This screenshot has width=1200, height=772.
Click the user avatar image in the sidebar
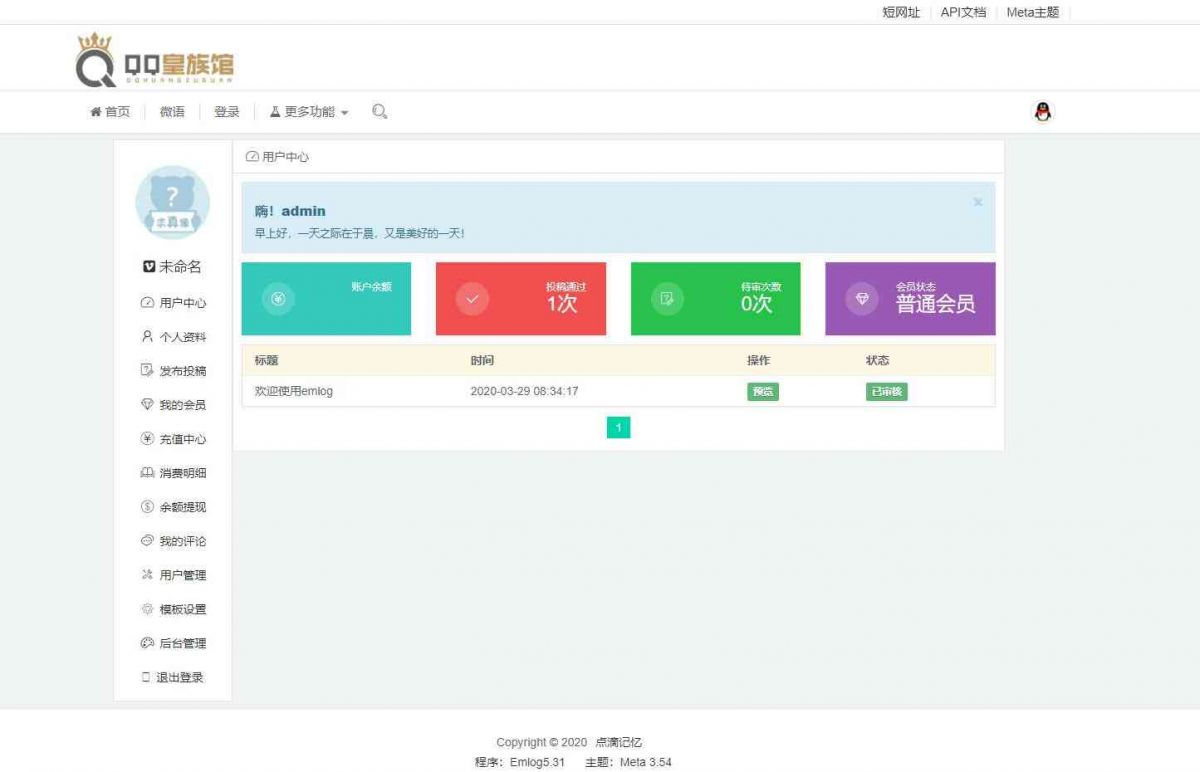(x=172, y=203)
